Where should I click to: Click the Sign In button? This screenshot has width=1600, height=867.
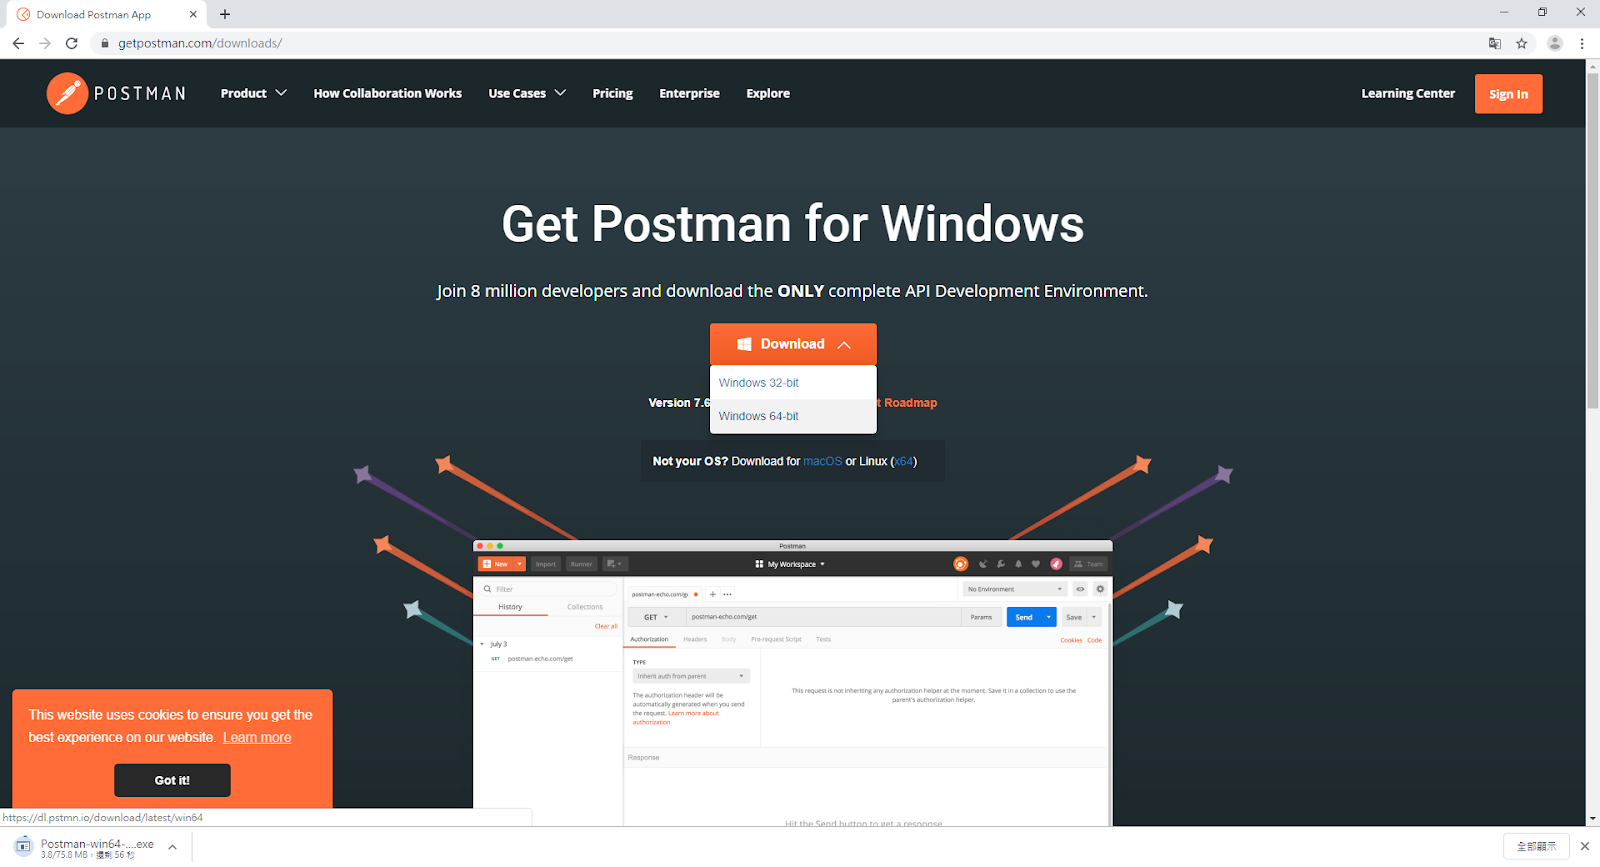click(1508, 94)
